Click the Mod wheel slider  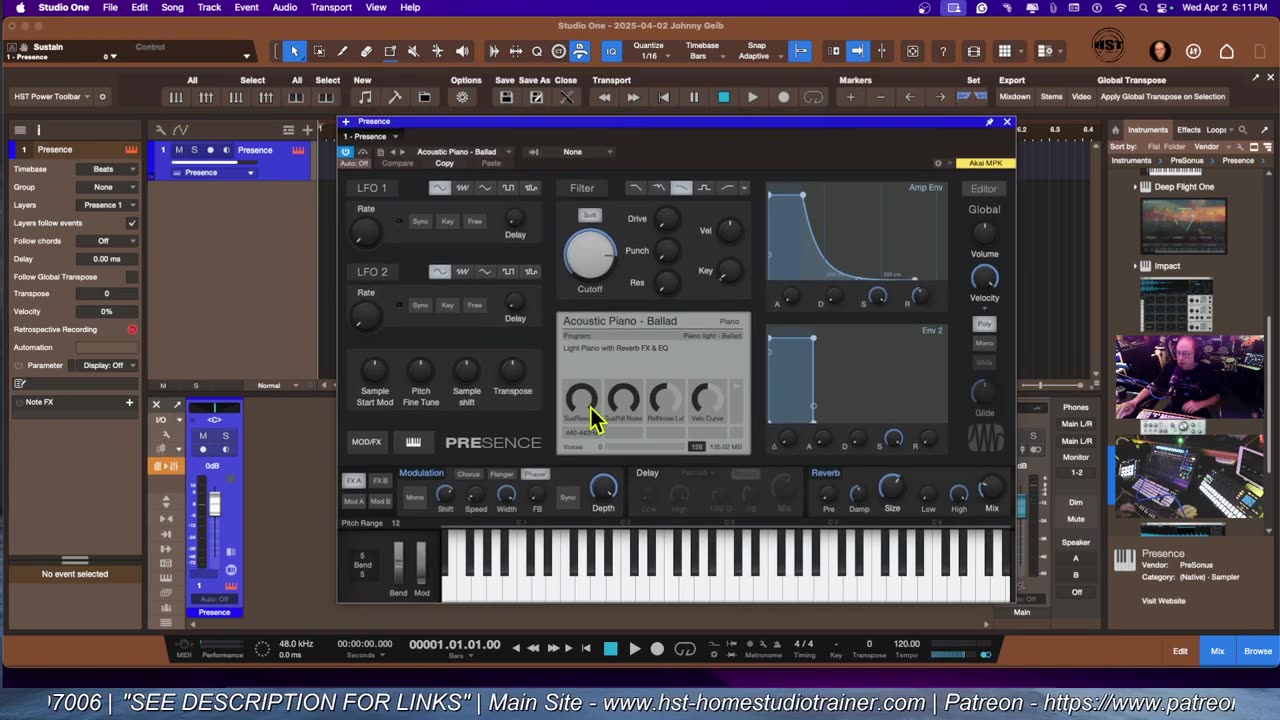coord(421,564)
